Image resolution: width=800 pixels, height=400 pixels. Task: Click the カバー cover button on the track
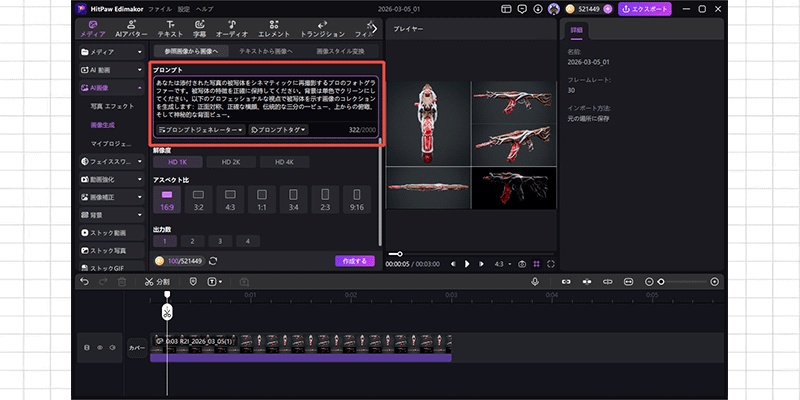coord(137,348)
